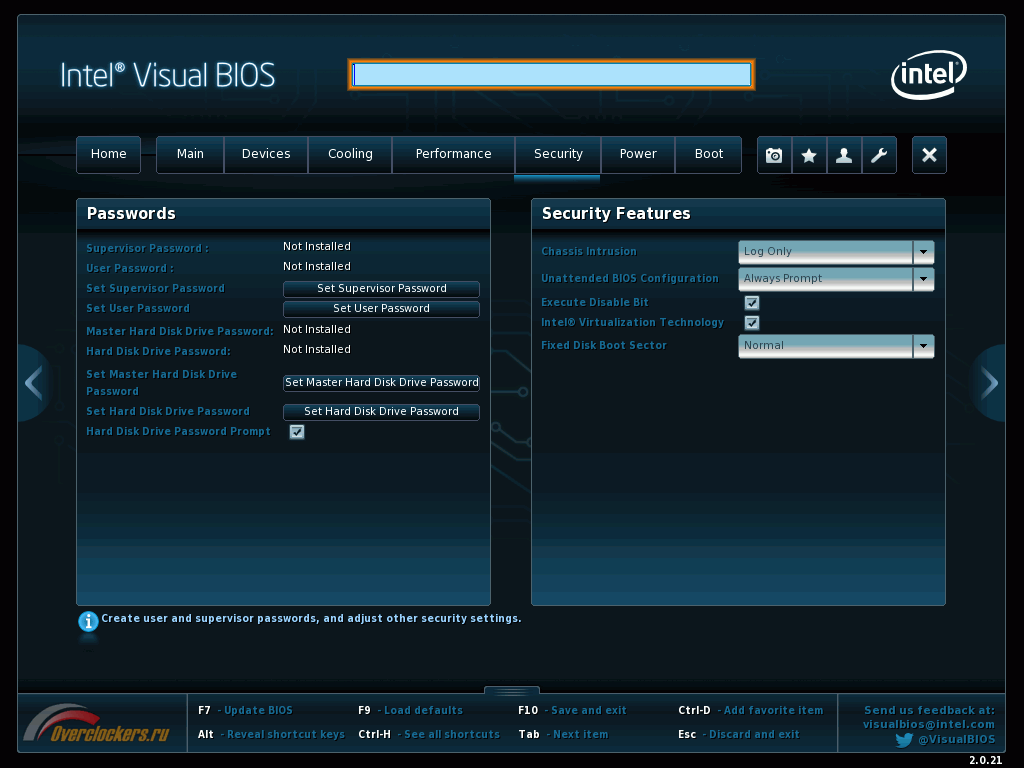Click F9 Load defaults shortcut

[411, 711]
